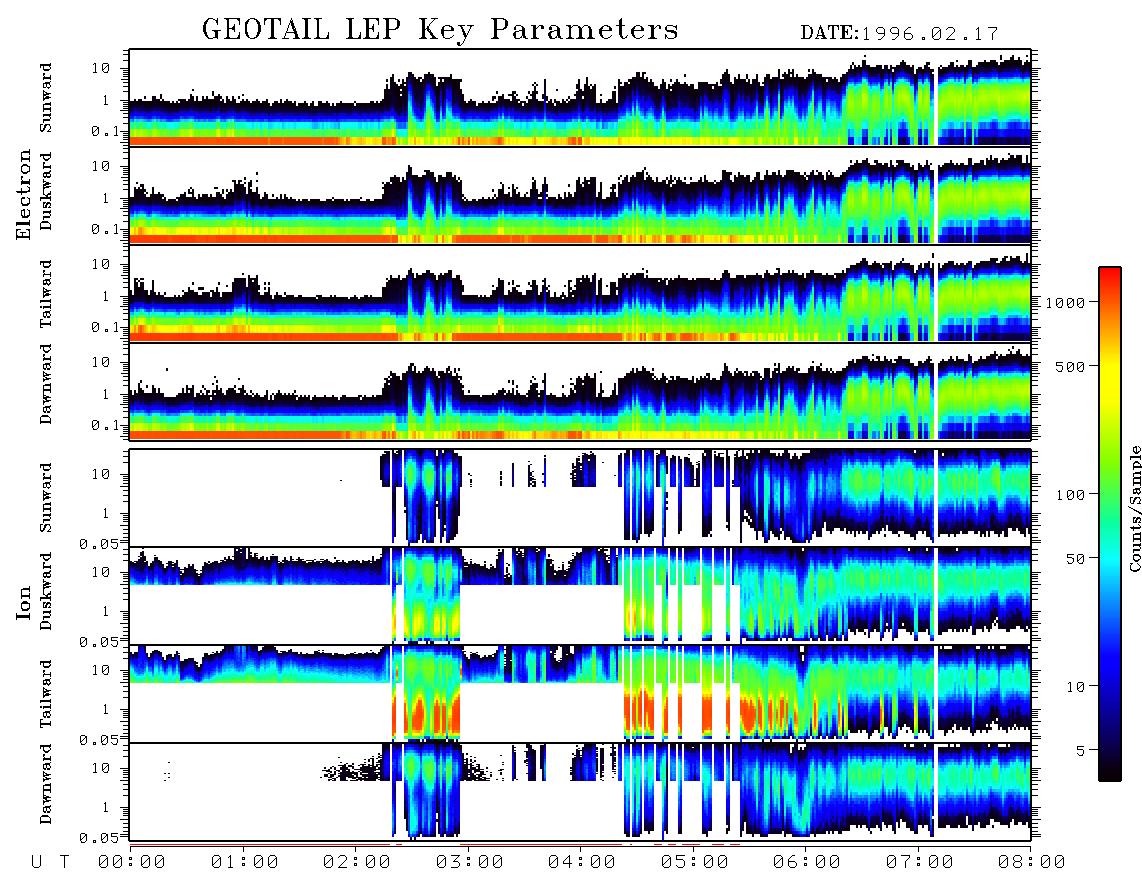1142x880 pixels.
Task: Select the Ion Sunward panel label
Action: [46, 498]
